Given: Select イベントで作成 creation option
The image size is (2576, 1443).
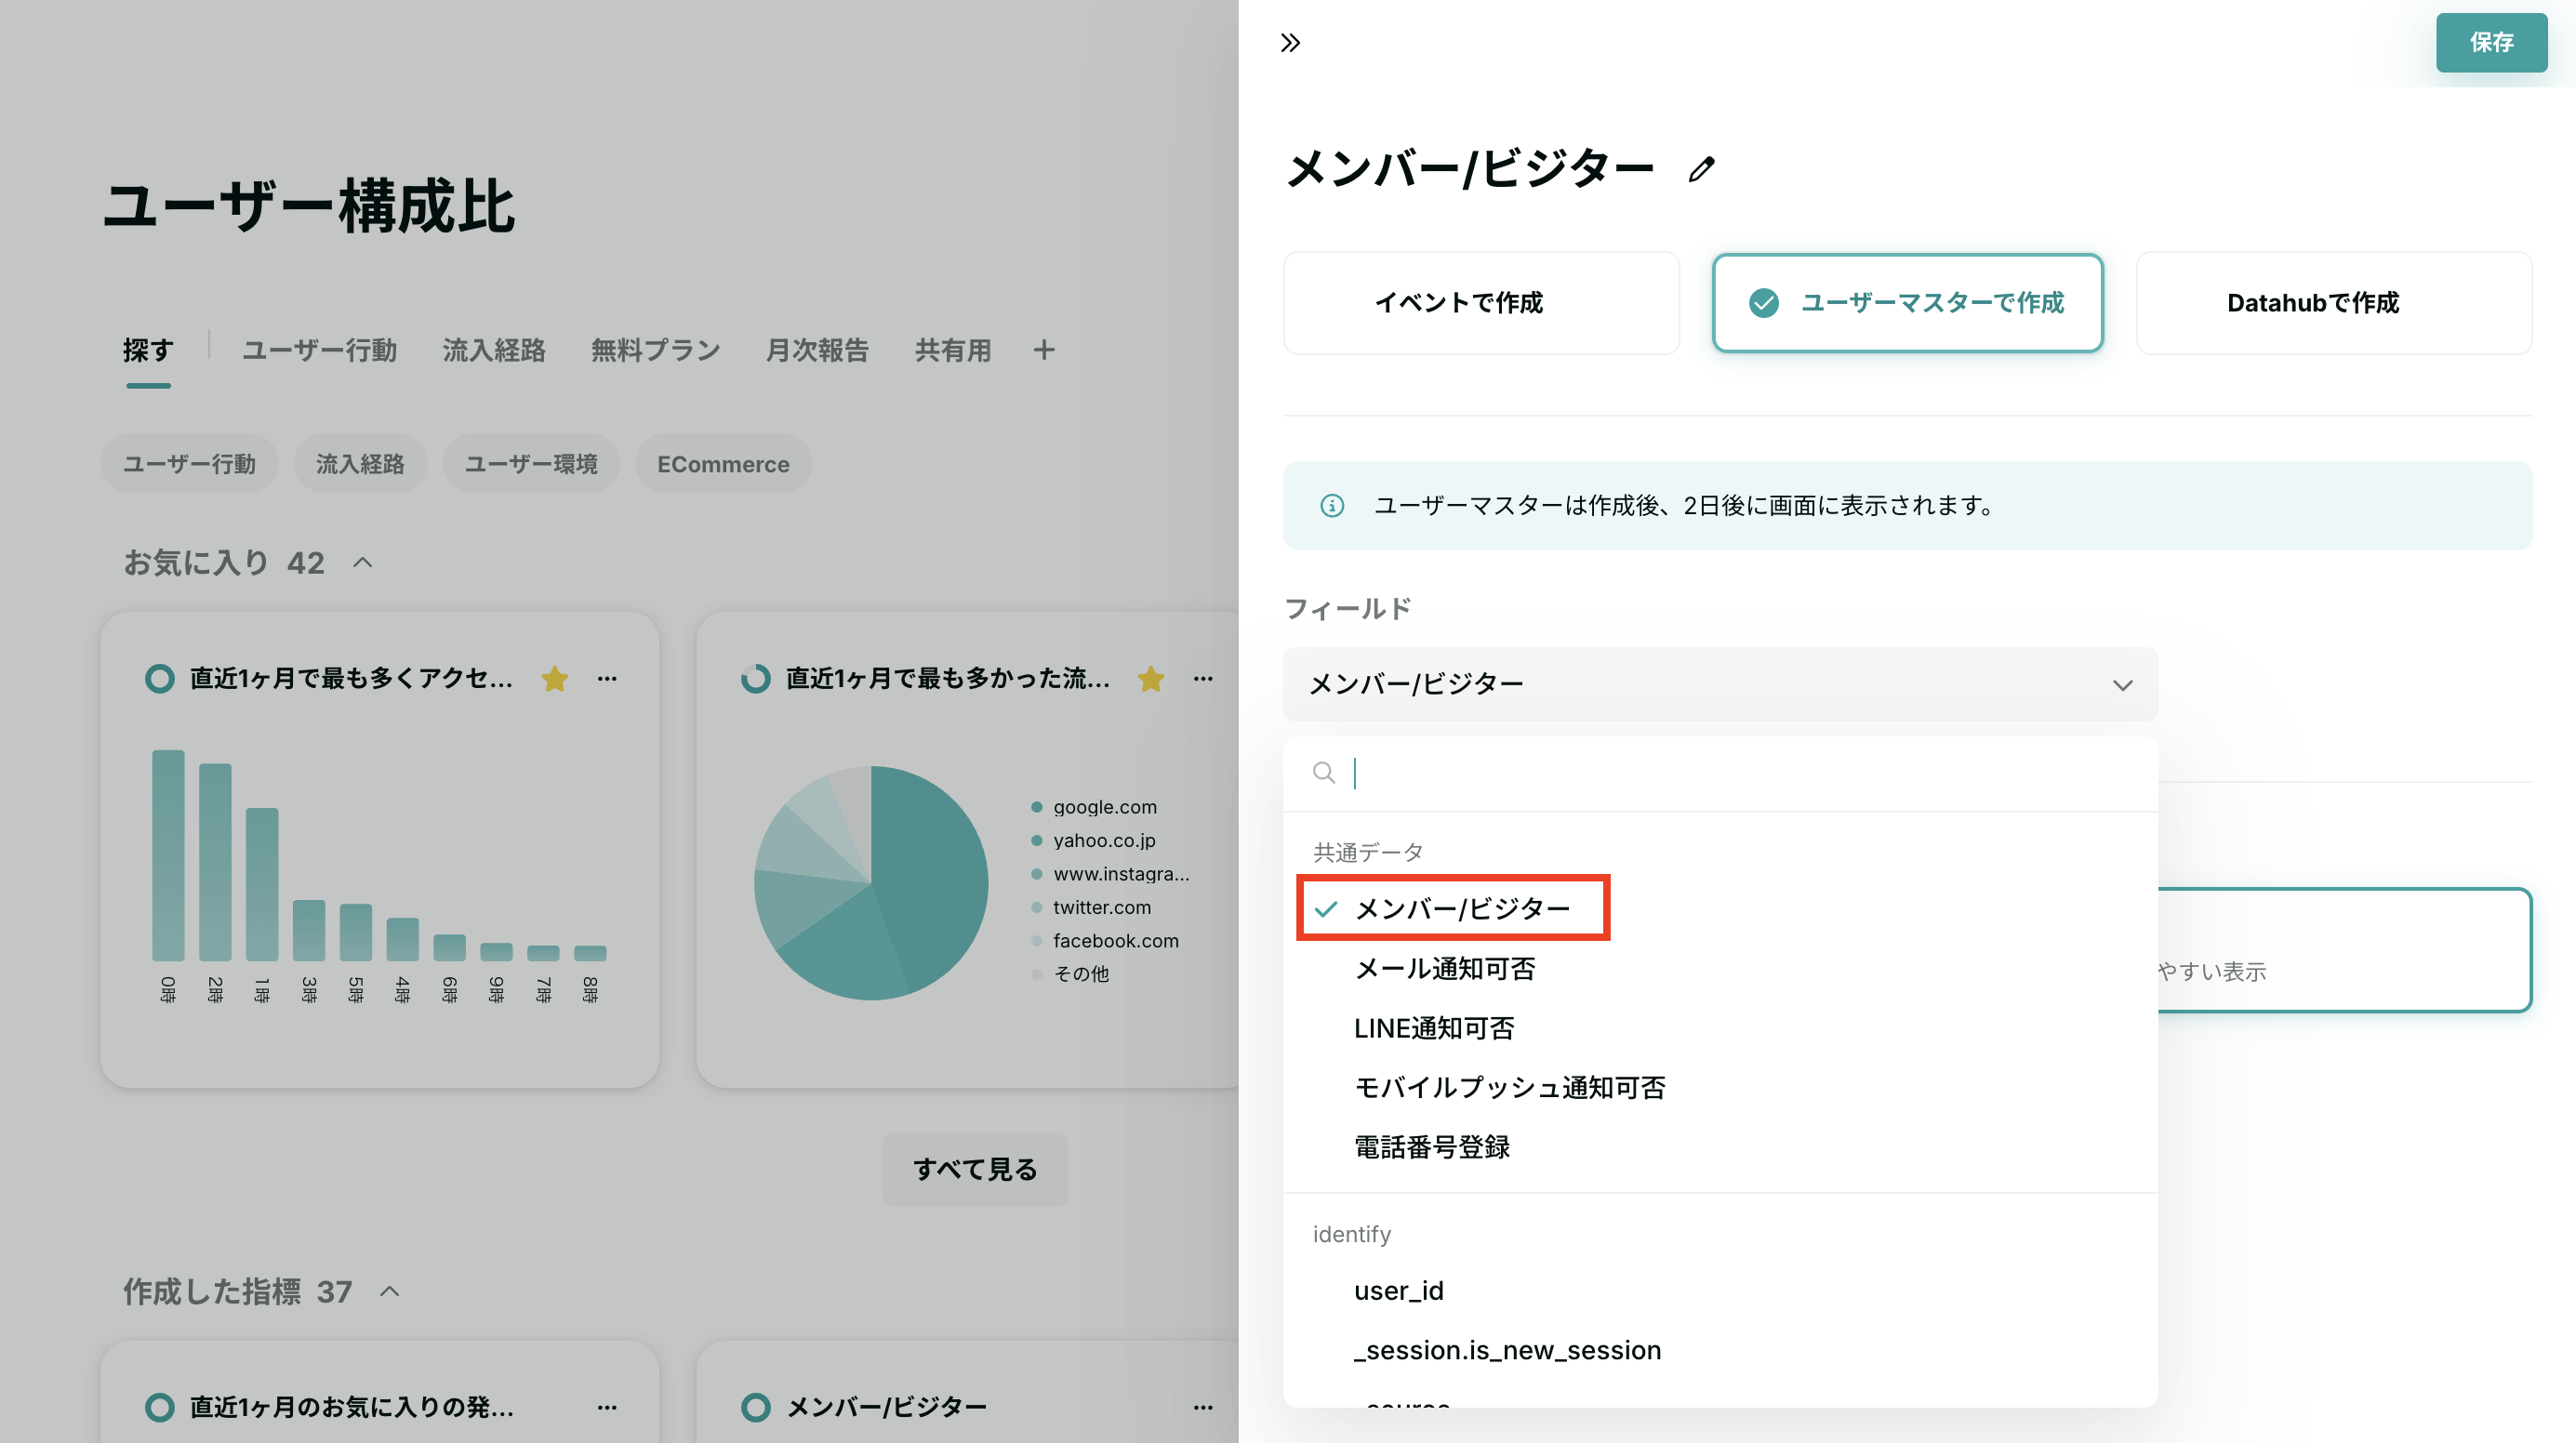Looking at the screenshot, I should 1481,303.
